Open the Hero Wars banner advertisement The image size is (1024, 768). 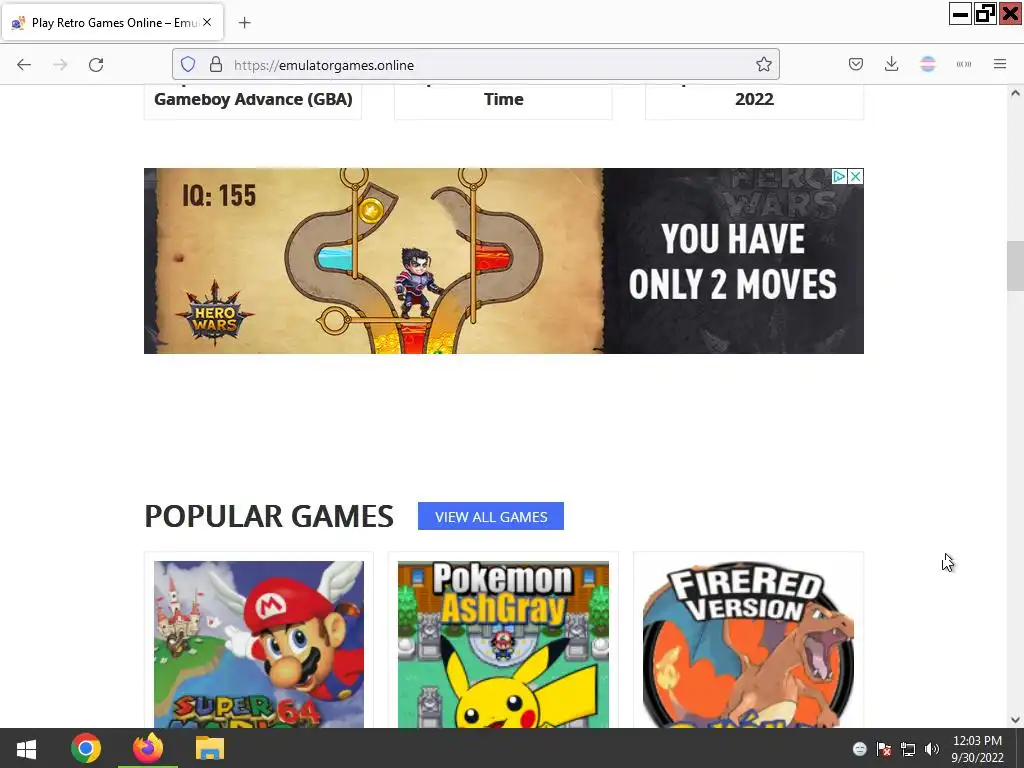tap(504, 261)
